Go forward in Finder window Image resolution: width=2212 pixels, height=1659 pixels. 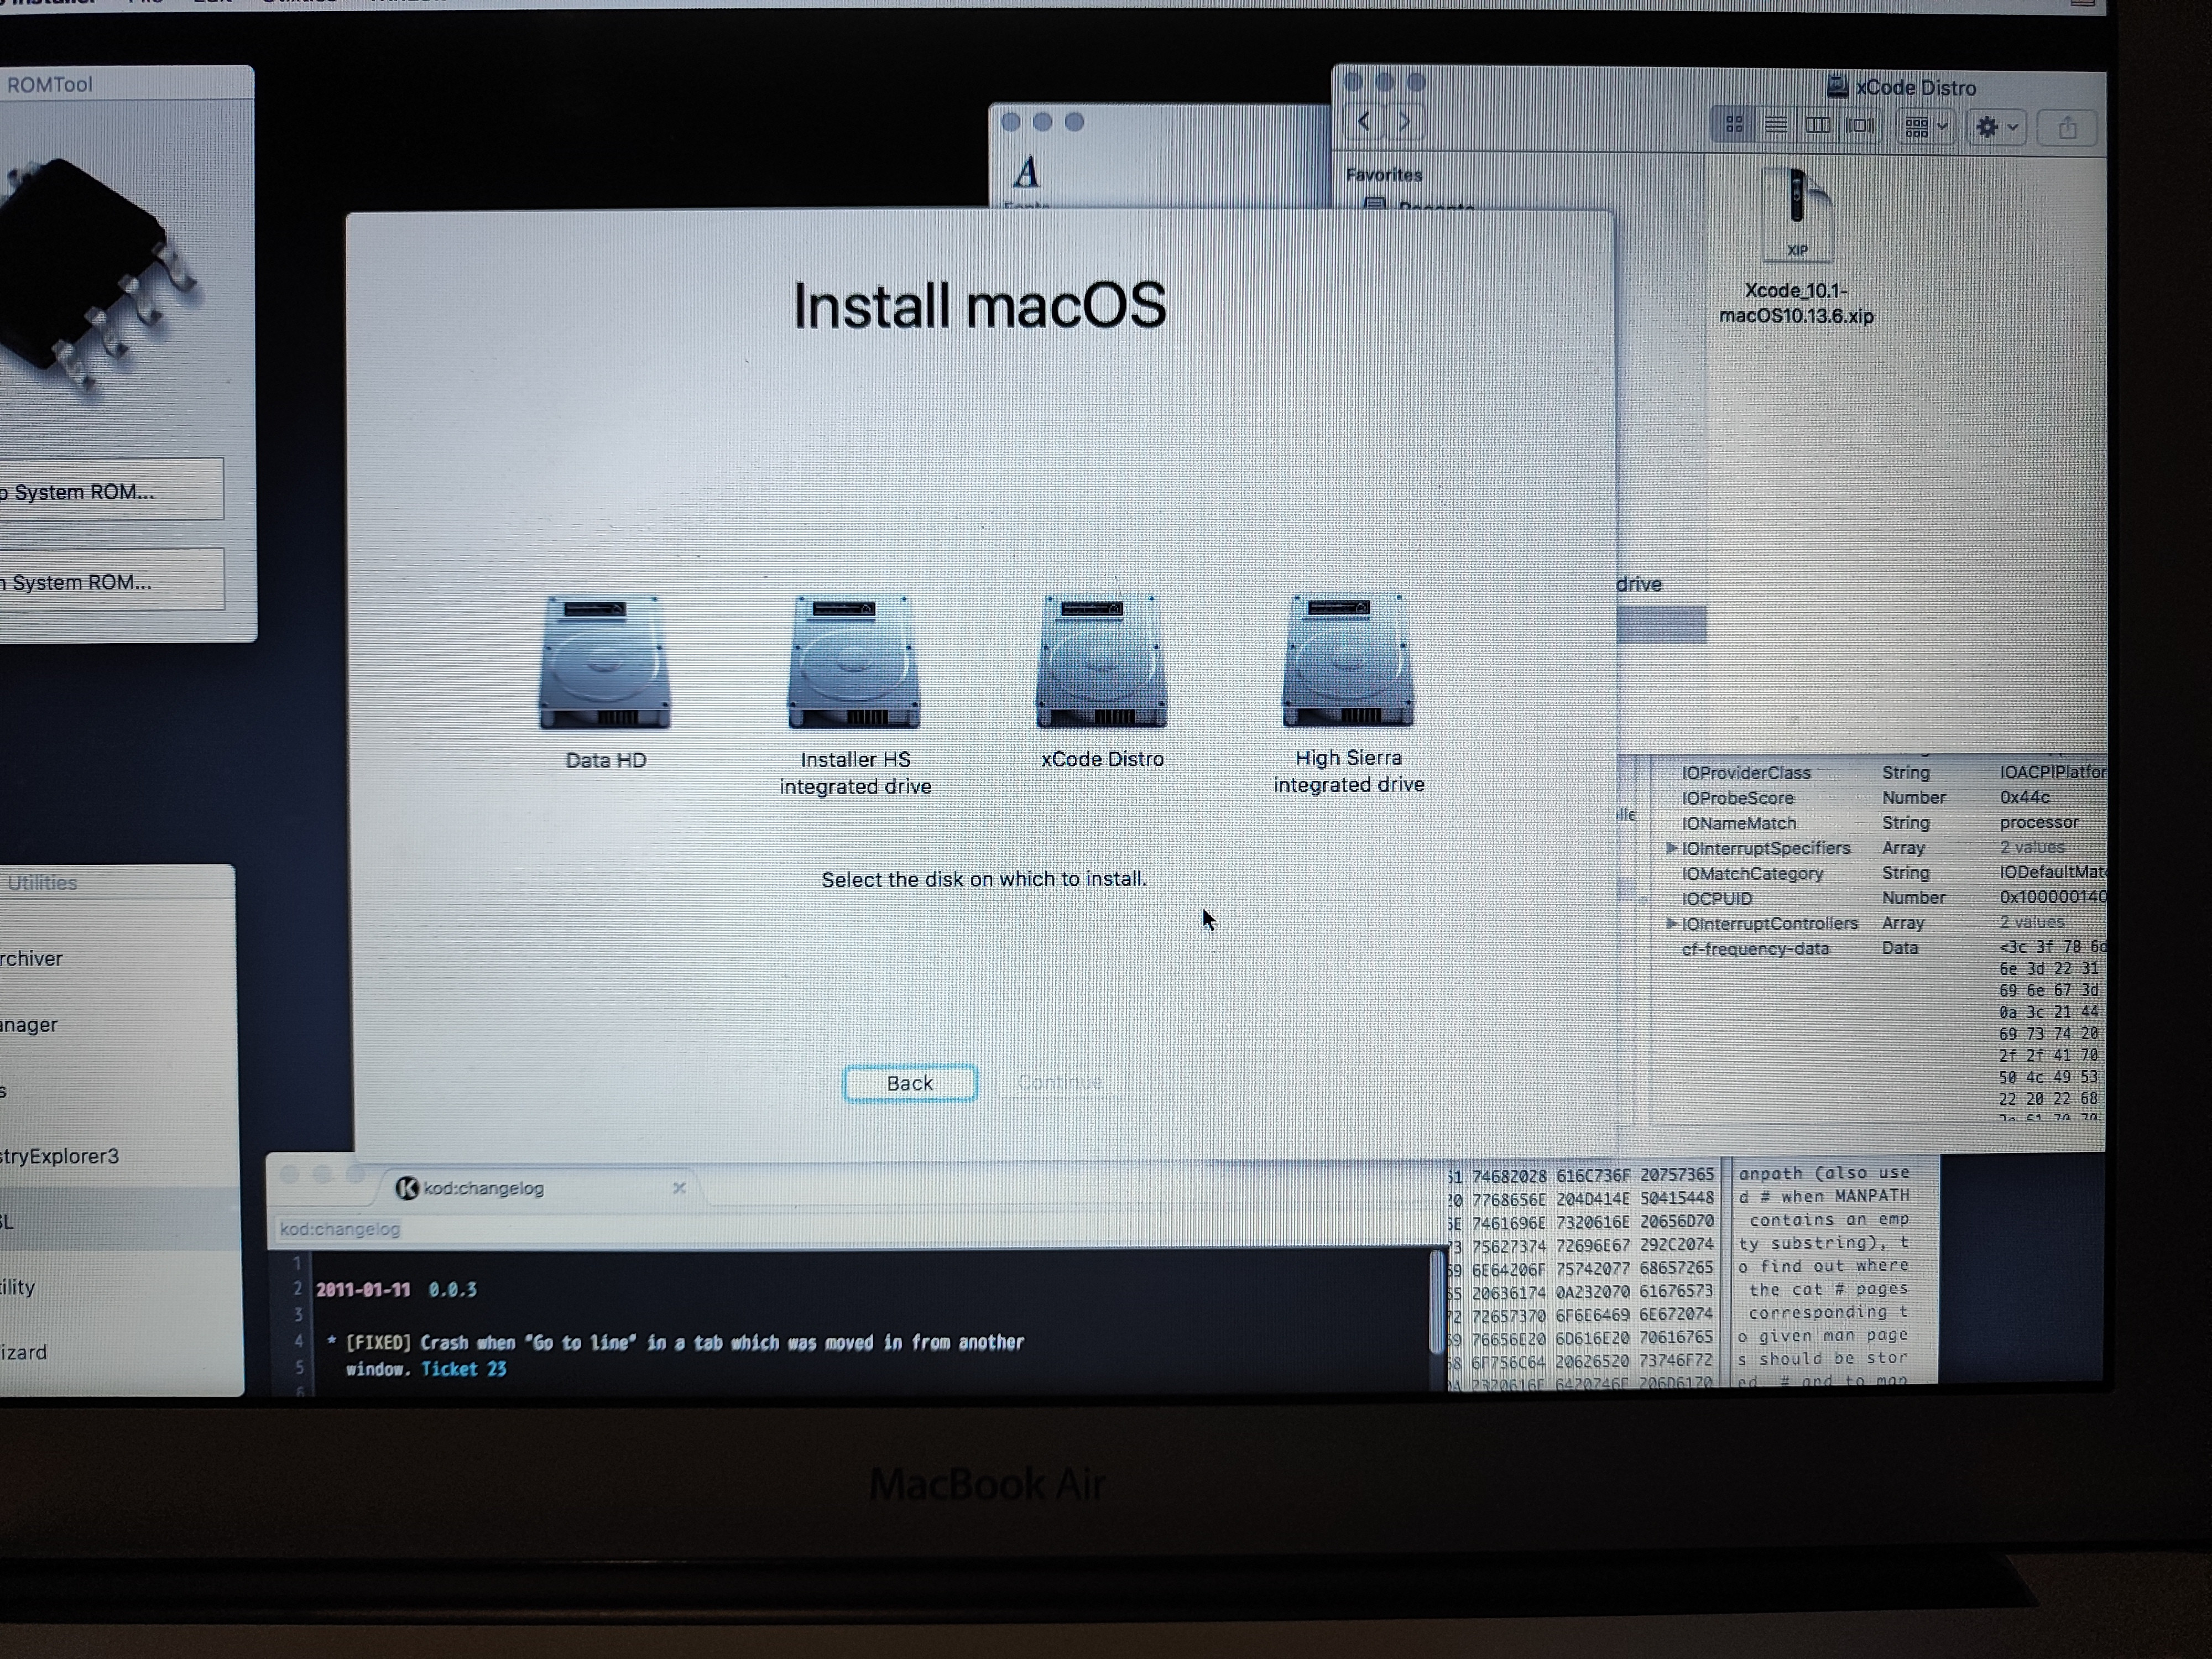(1405, 122)
